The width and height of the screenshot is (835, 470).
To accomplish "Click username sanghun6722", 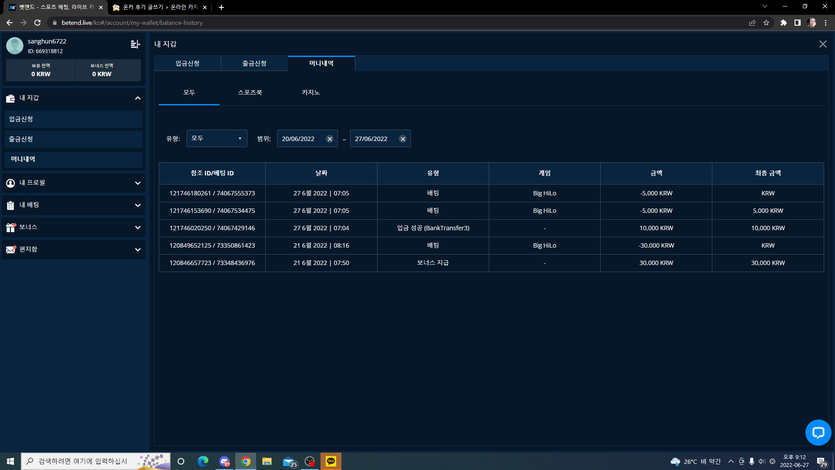I will [47, 42].
